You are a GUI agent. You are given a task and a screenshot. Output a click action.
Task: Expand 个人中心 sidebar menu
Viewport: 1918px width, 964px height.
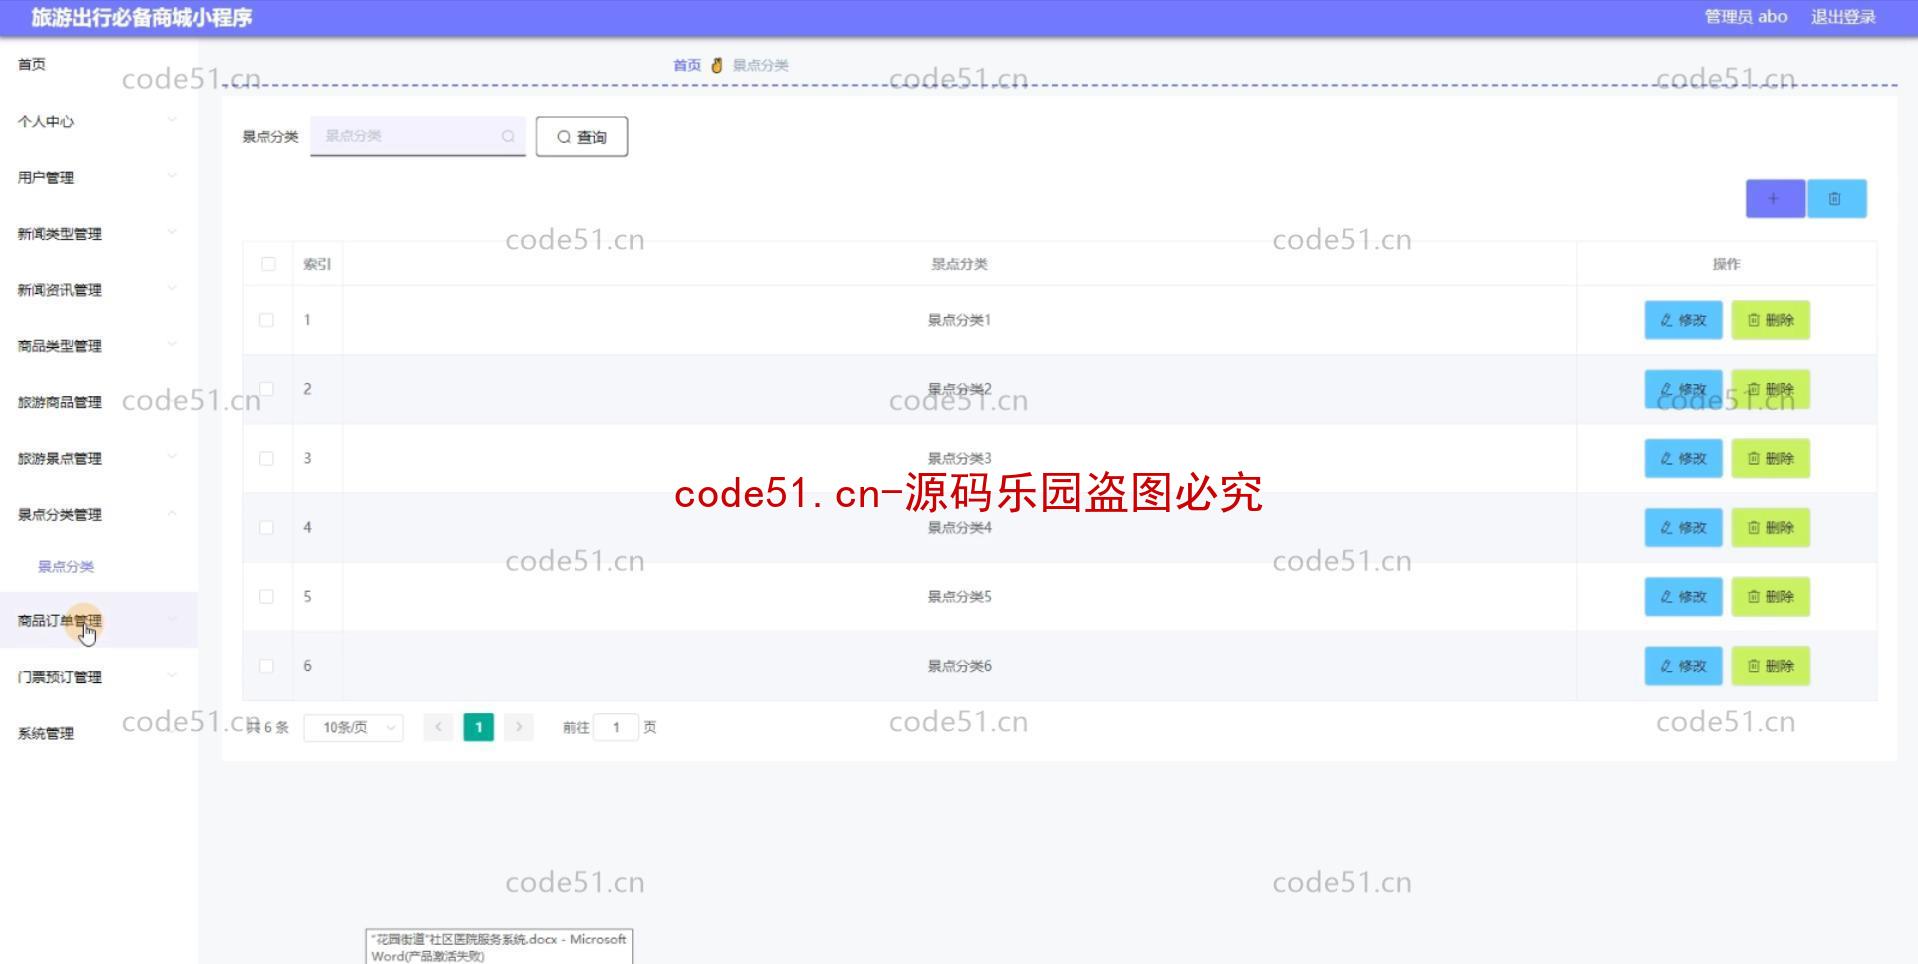coord(98,121)
